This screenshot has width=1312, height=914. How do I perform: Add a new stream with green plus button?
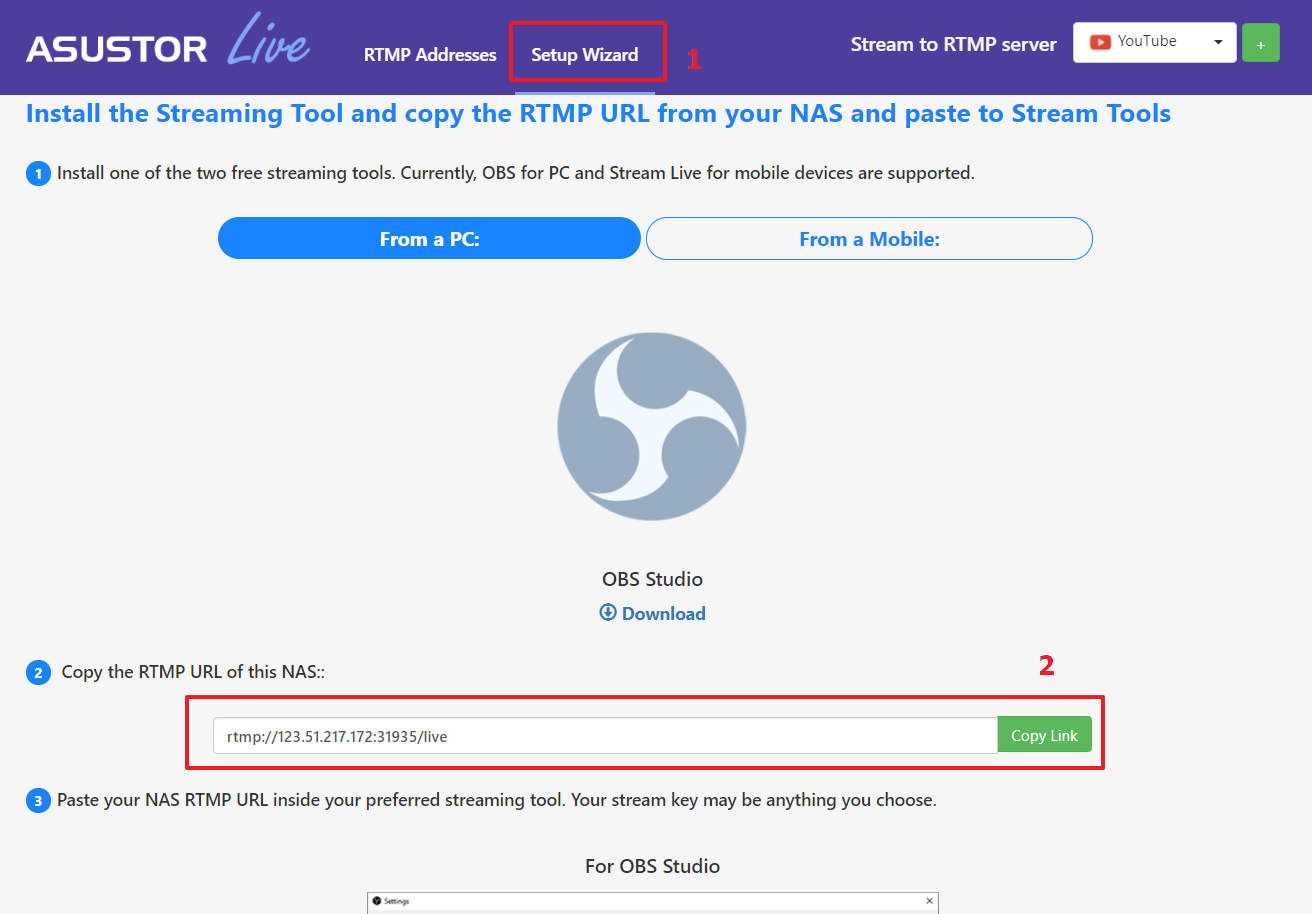click(1260, 44)
